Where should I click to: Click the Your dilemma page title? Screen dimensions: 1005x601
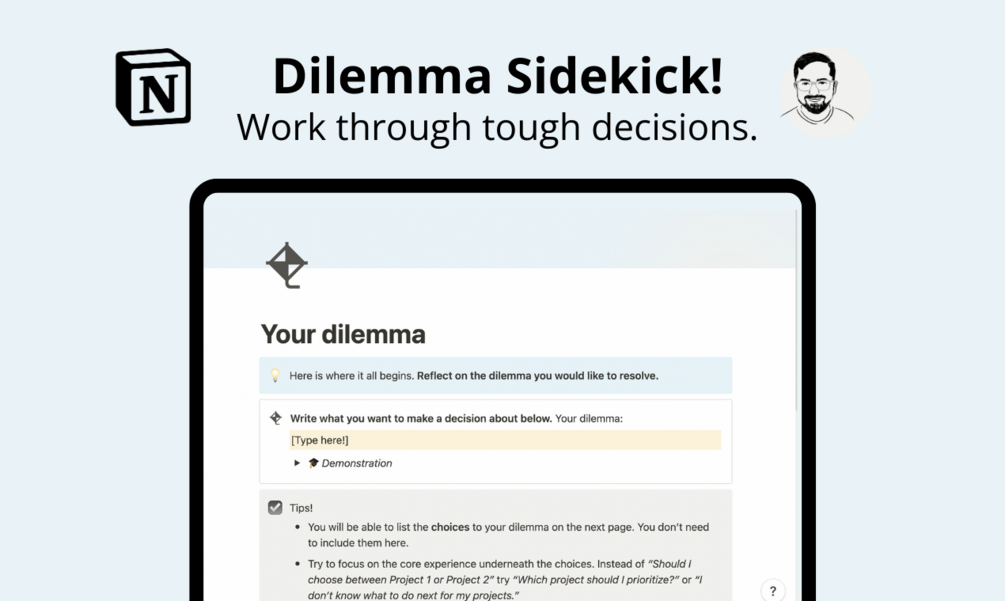343,334
